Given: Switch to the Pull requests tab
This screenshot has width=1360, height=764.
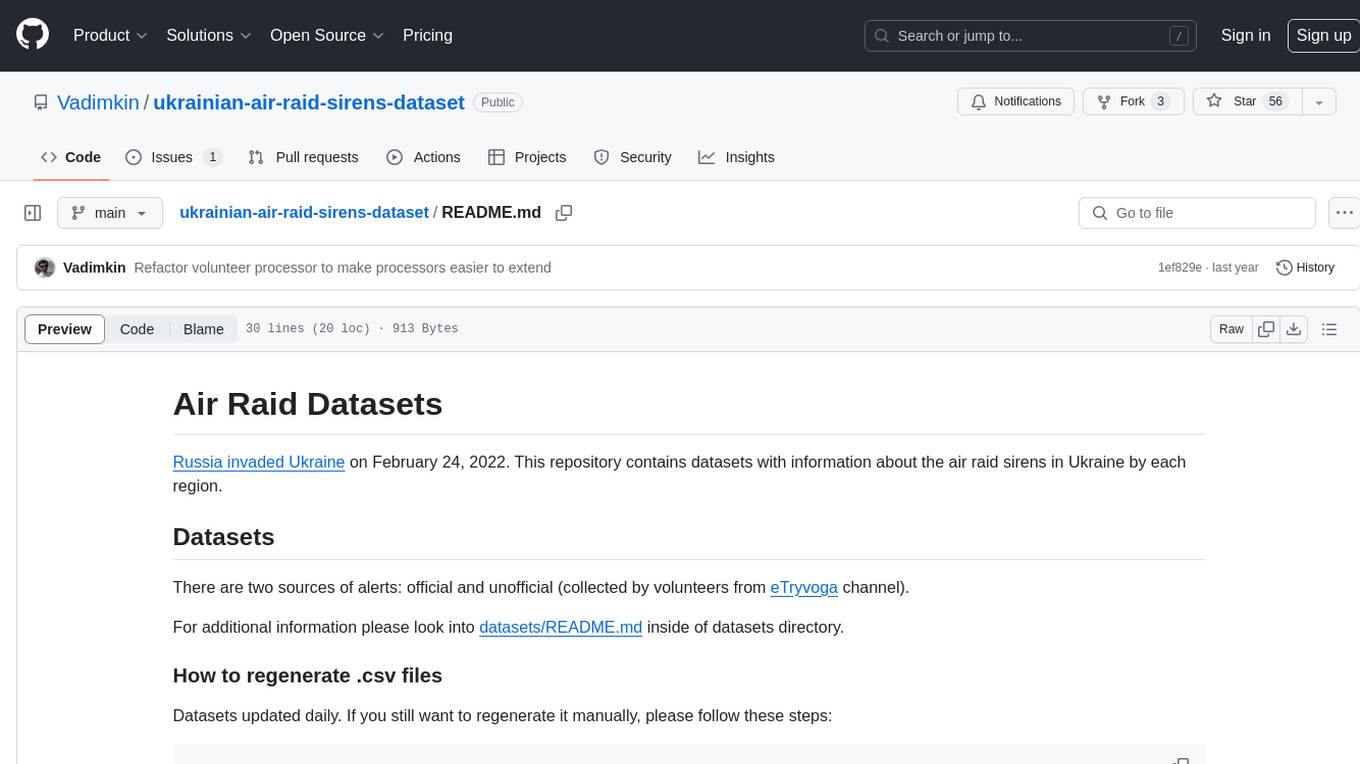Looking at the screenshot, I should tap(303, 157).
